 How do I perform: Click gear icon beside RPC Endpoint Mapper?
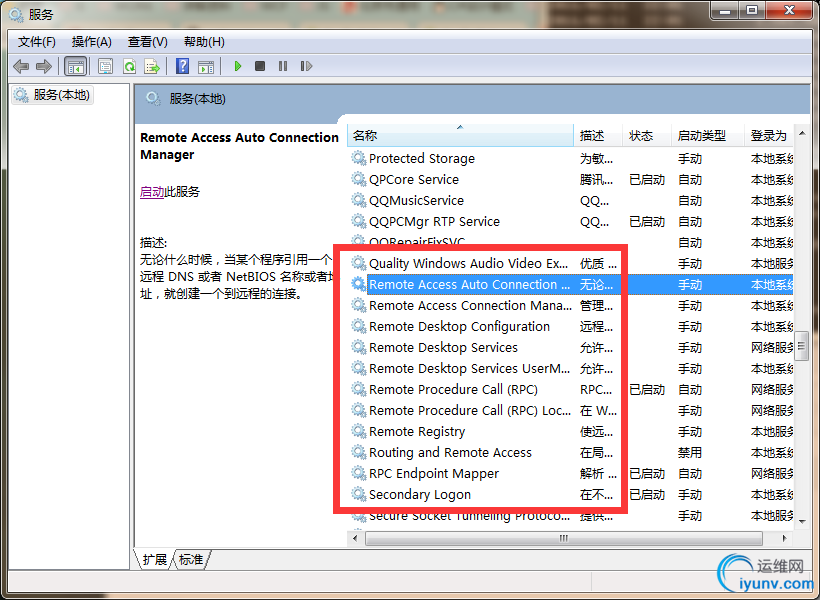tap(358, 473)
